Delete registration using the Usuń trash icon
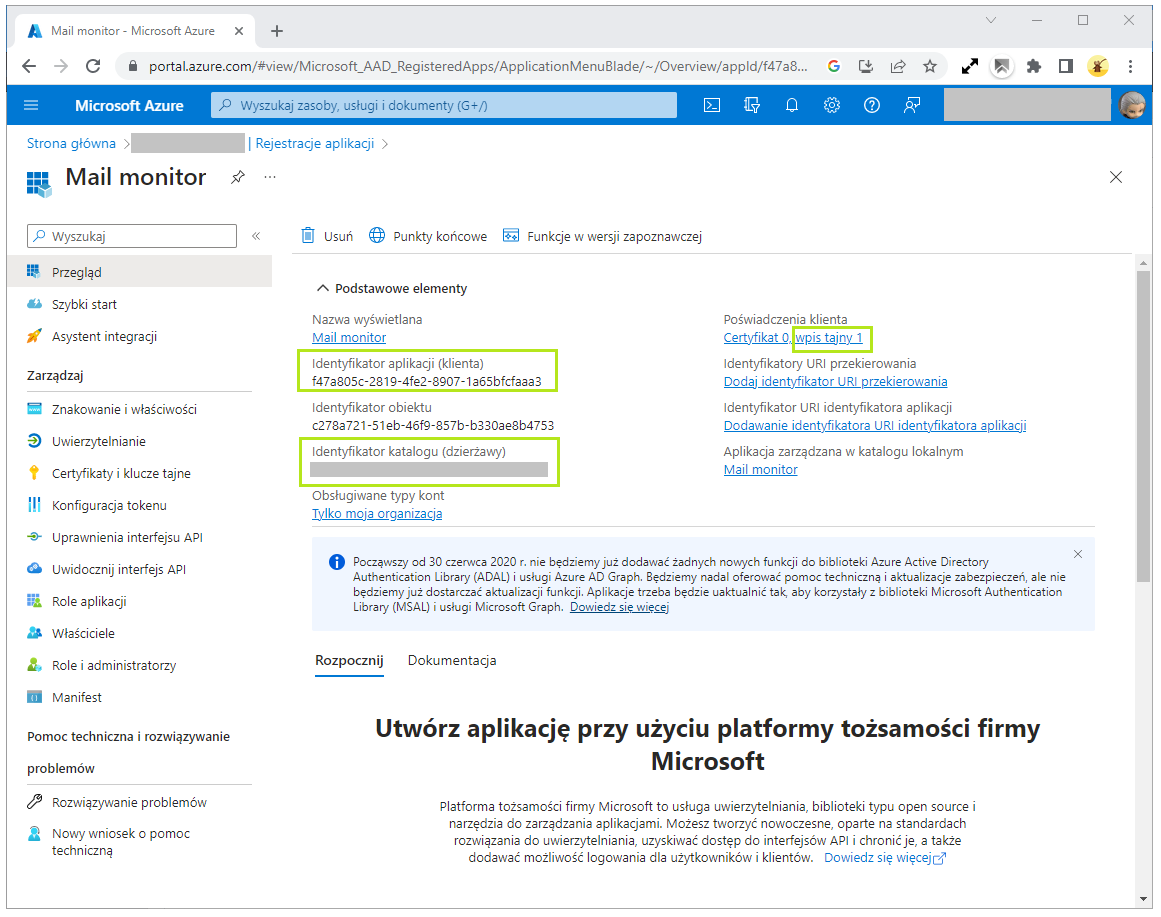This screenshot has height=917, width=1161. tap(327, 235)
